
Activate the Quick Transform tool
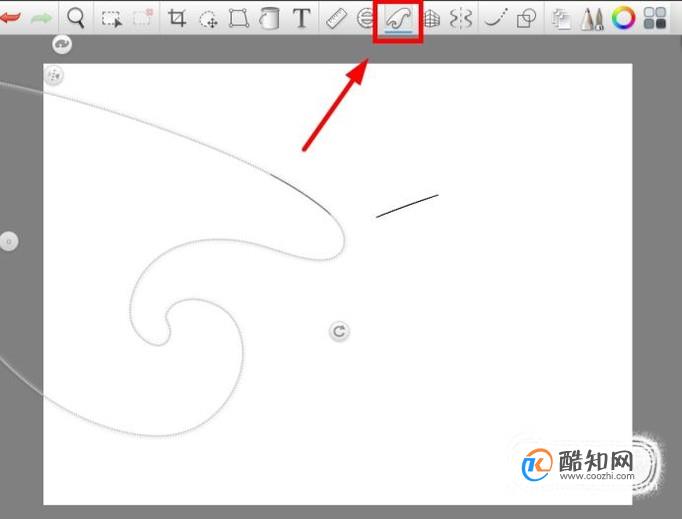(208, 20)
